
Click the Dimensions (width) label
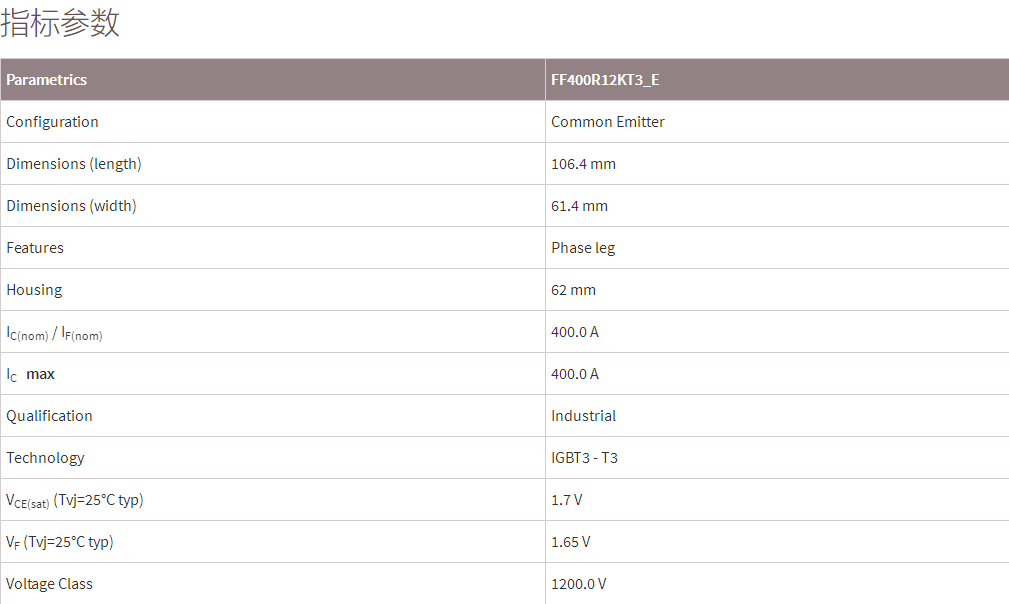(x=71, y=206)
